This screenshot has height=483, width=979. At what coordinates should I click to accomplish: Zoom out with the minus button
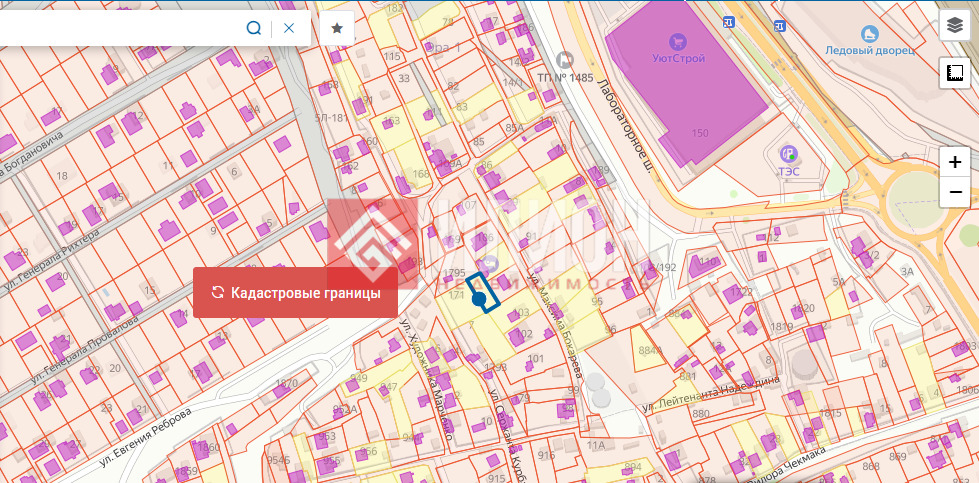coord(955,191)
